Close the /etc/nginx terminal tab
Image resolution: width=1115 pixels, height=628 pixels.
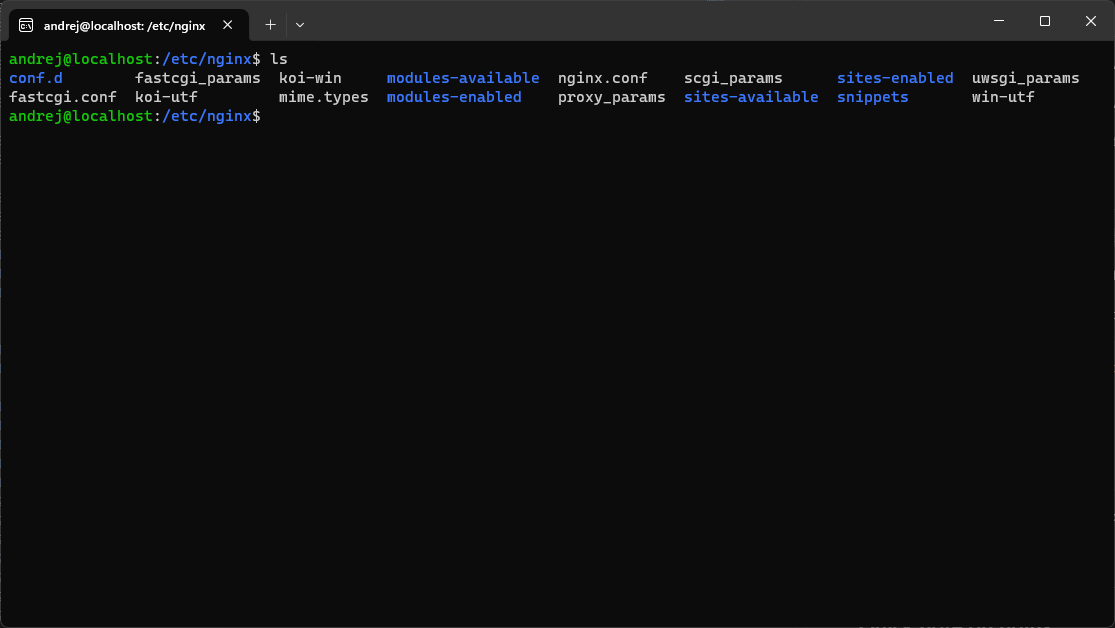227,24
